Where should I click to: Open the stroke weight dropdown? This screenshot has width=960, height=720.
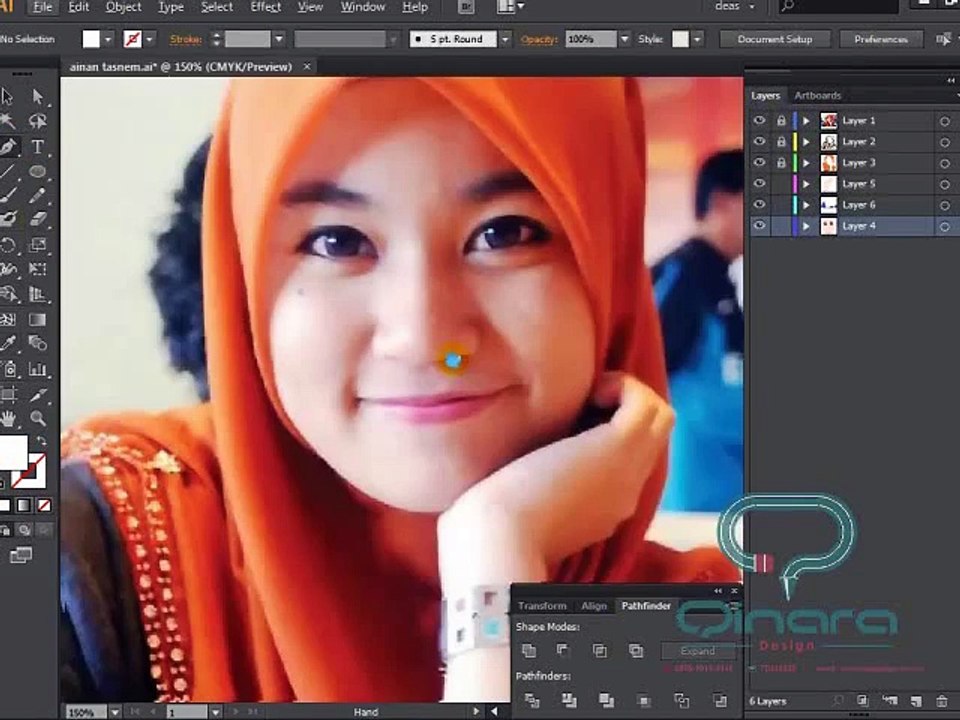click(x=279, y=39)
